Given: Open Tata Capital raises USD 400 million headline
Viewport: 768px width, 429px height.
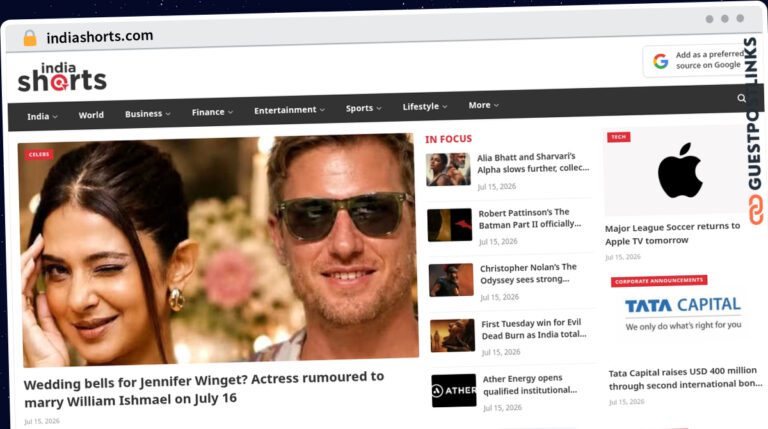Looking at the screenshot, I should [685, 379].
